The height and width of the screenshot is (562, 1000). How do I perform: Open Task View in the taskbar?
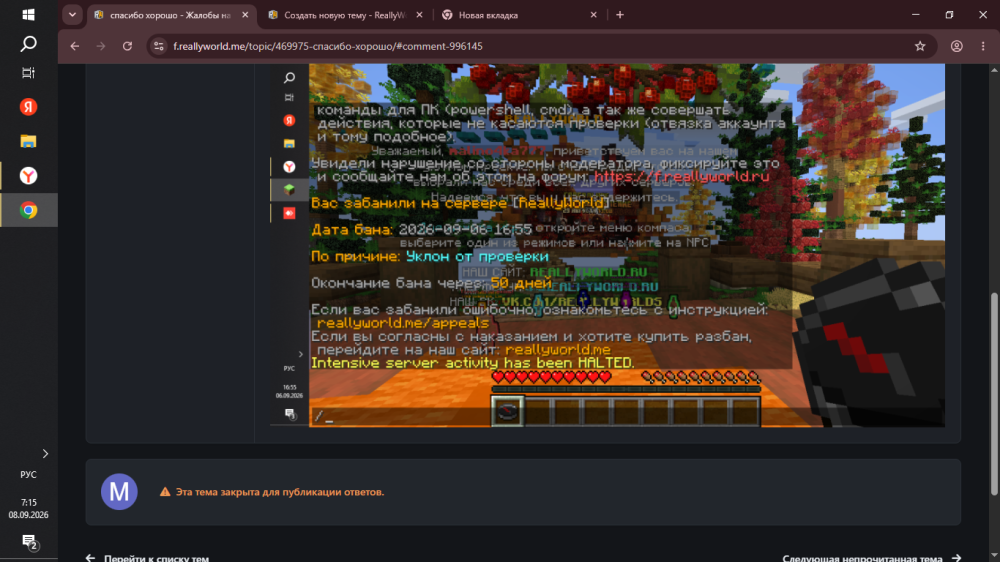28,73
